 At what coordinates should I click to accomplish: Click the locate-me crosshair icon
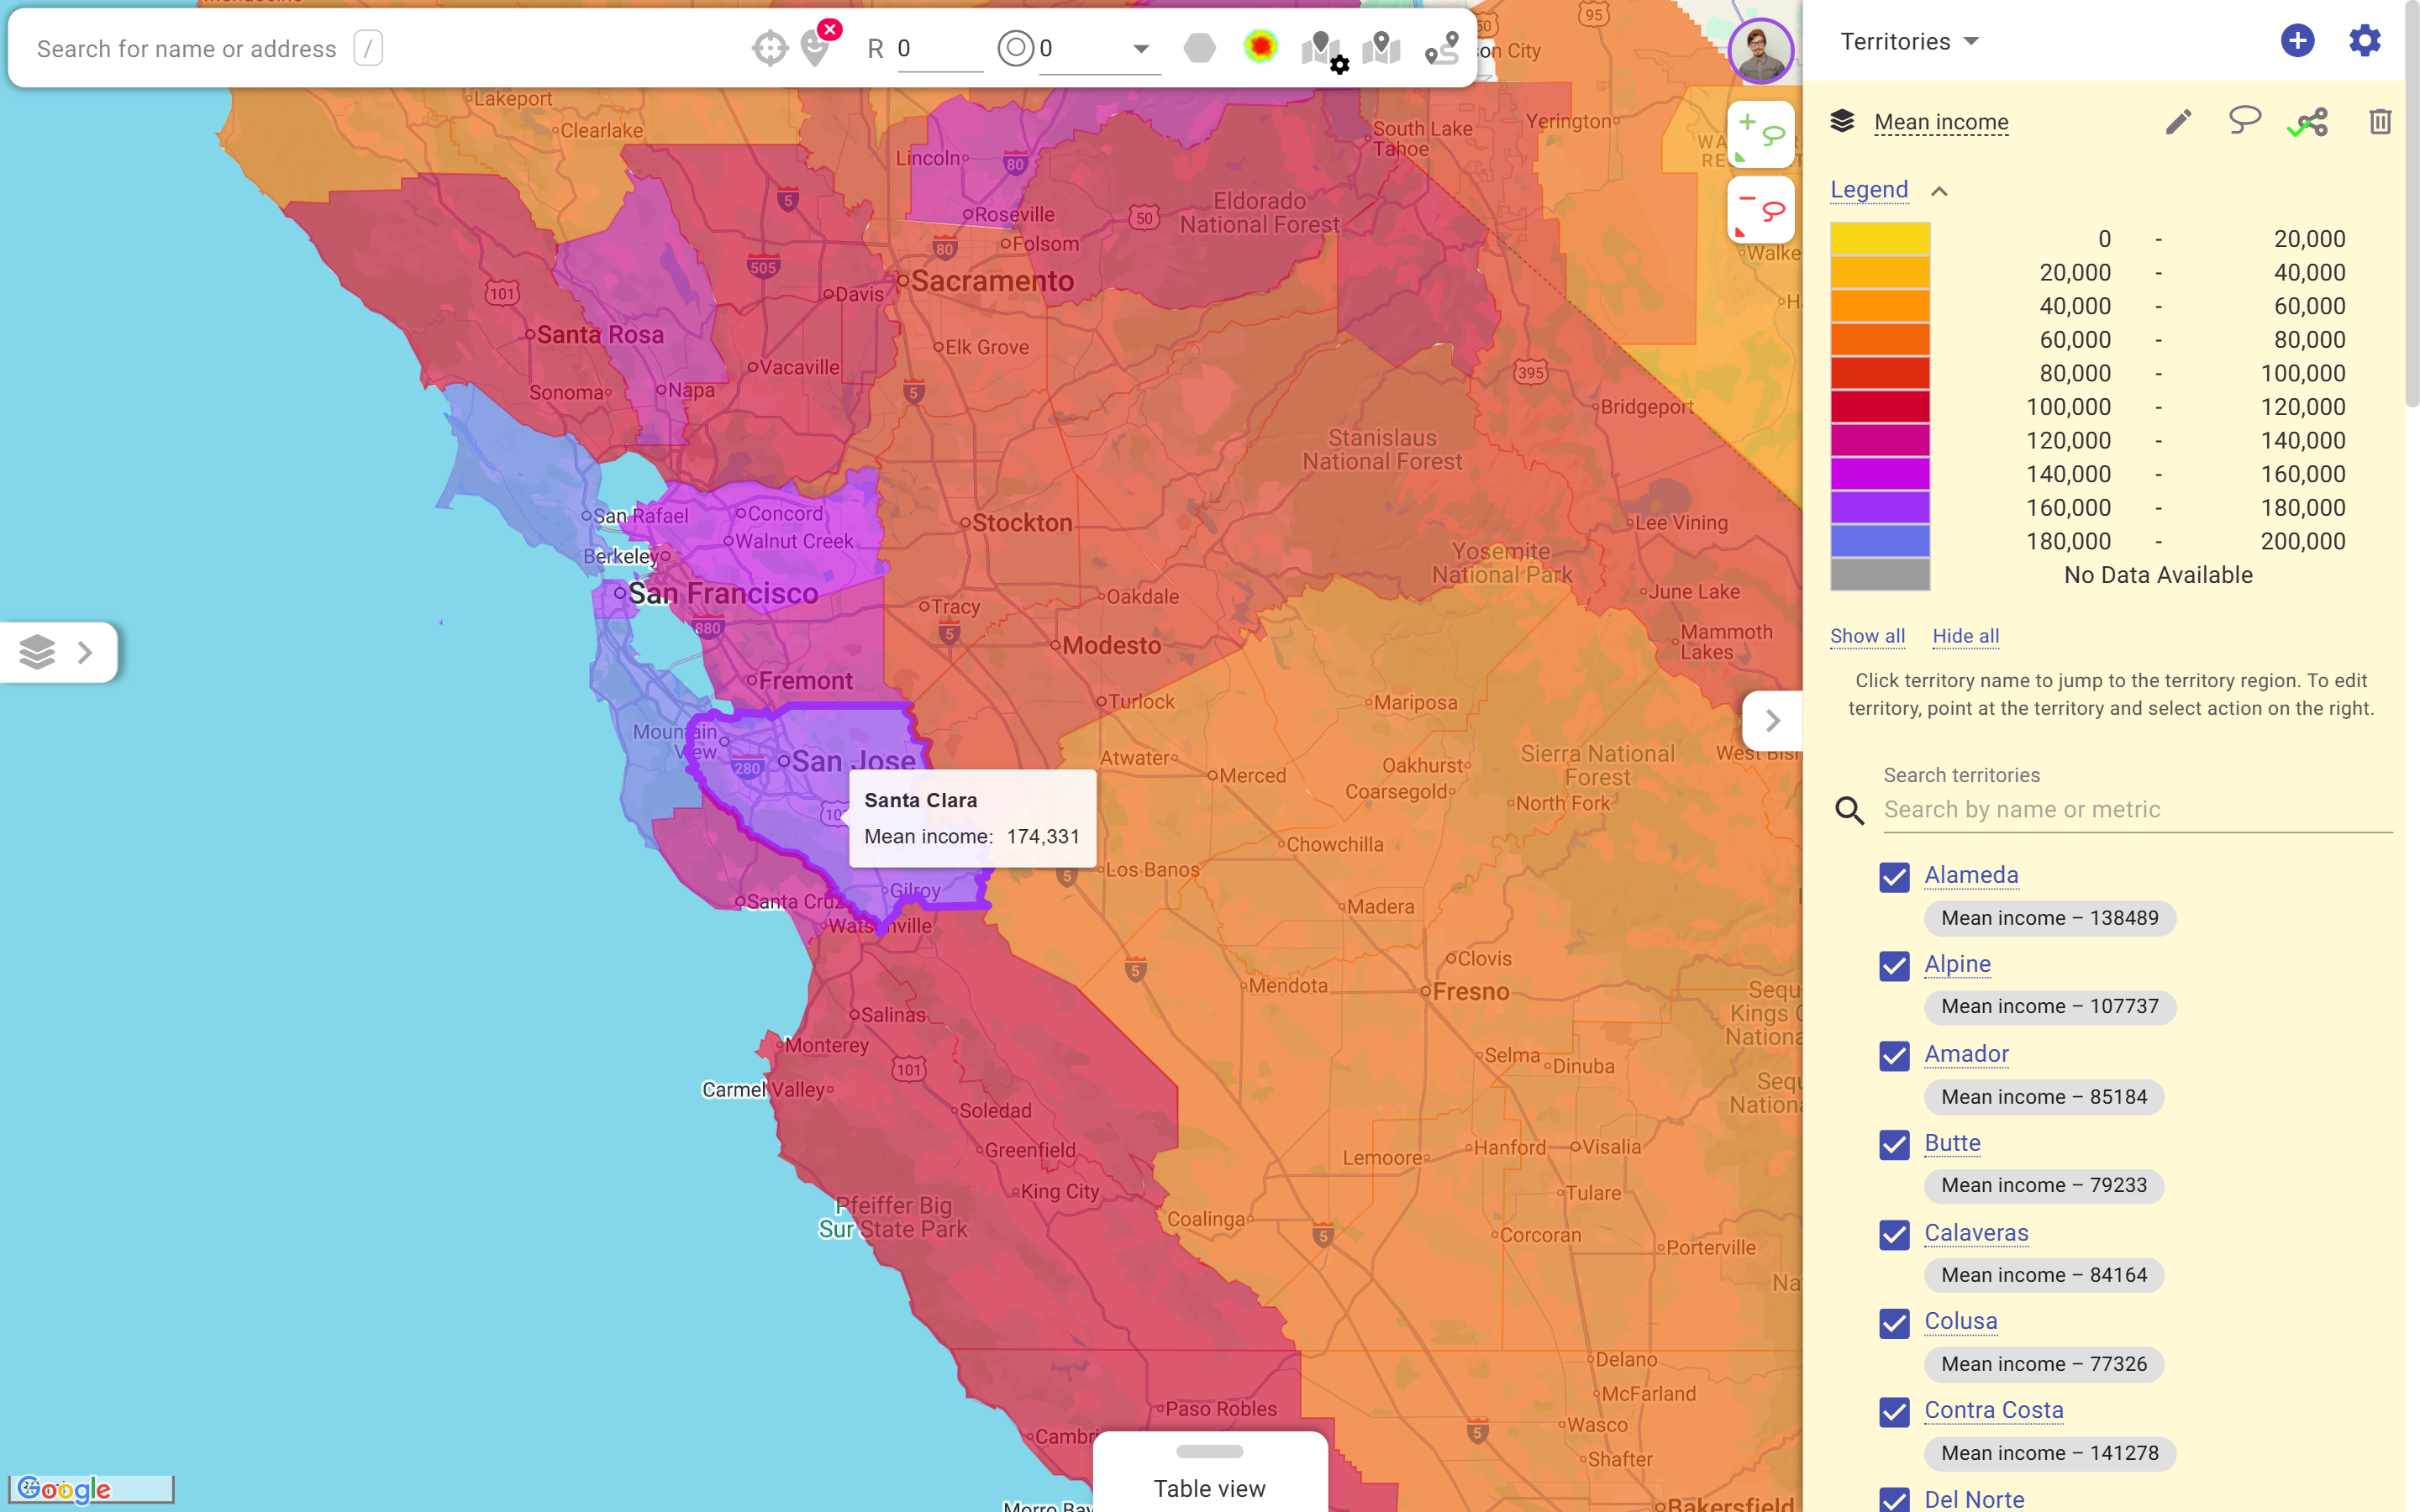pos(769,48)
